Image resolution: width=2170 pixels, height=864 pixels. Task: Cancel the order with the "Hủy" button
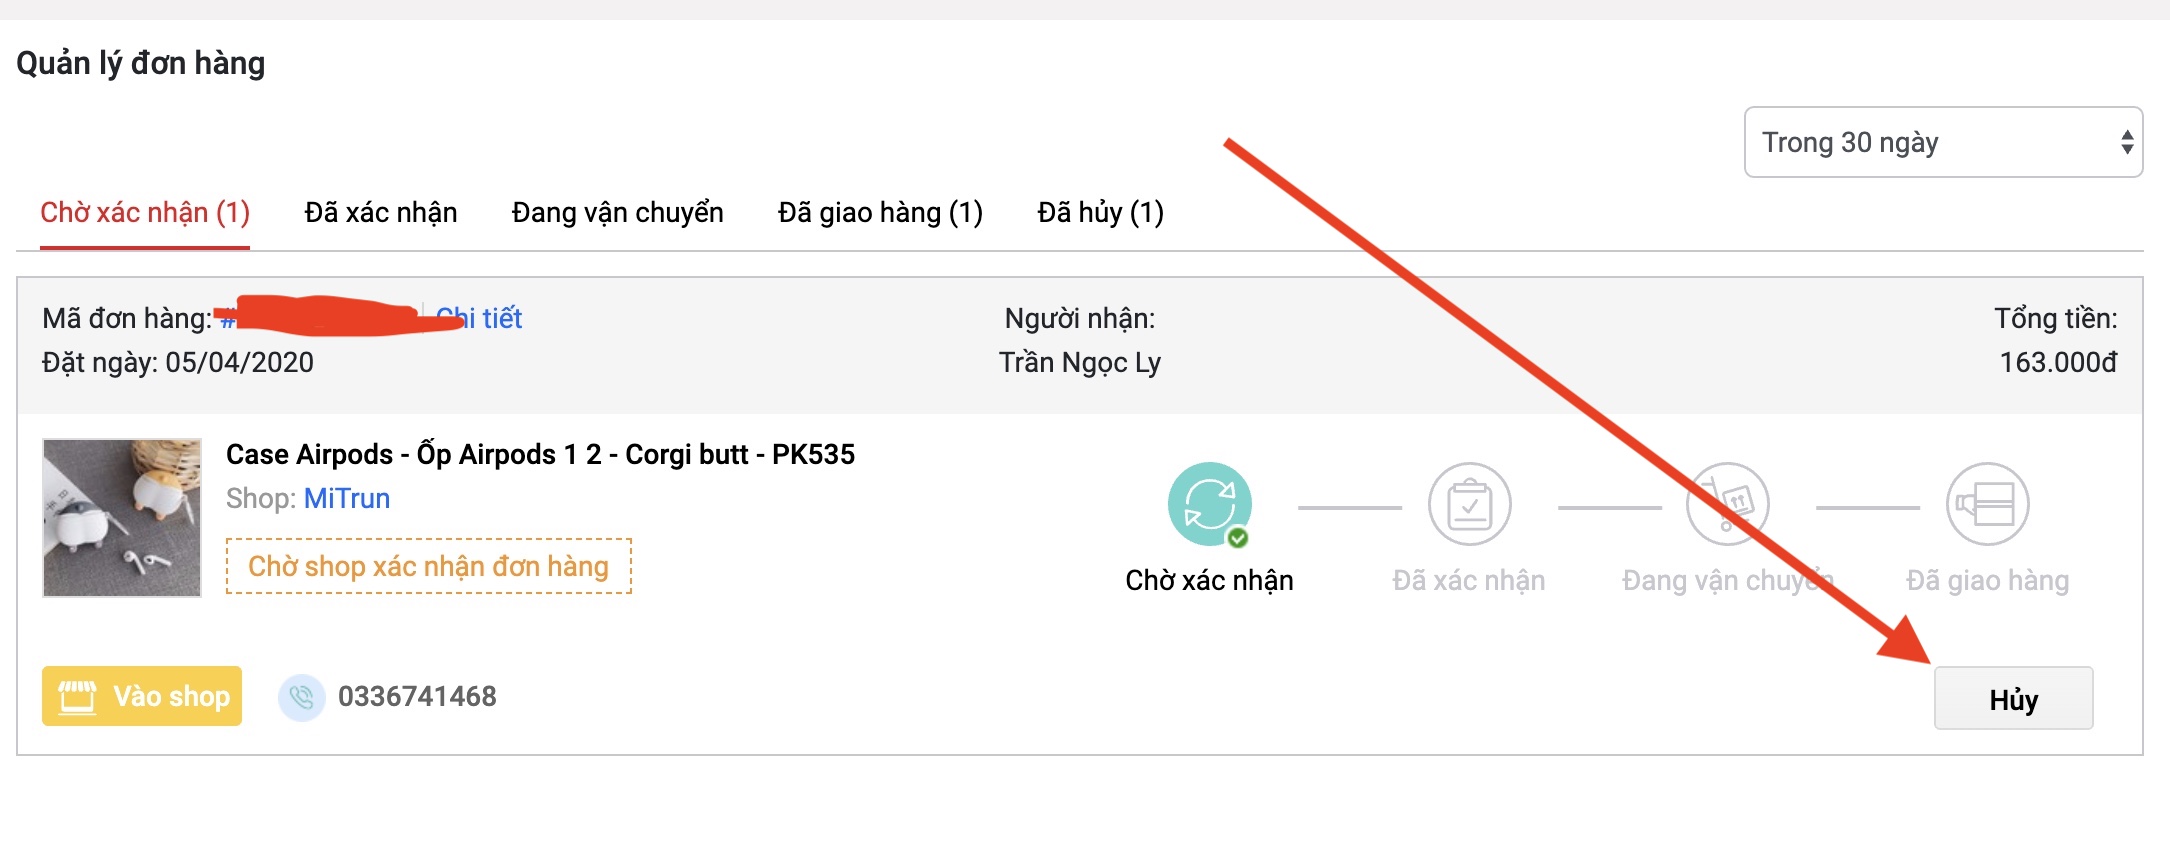pyautogui.click(x=2013, y=699)
